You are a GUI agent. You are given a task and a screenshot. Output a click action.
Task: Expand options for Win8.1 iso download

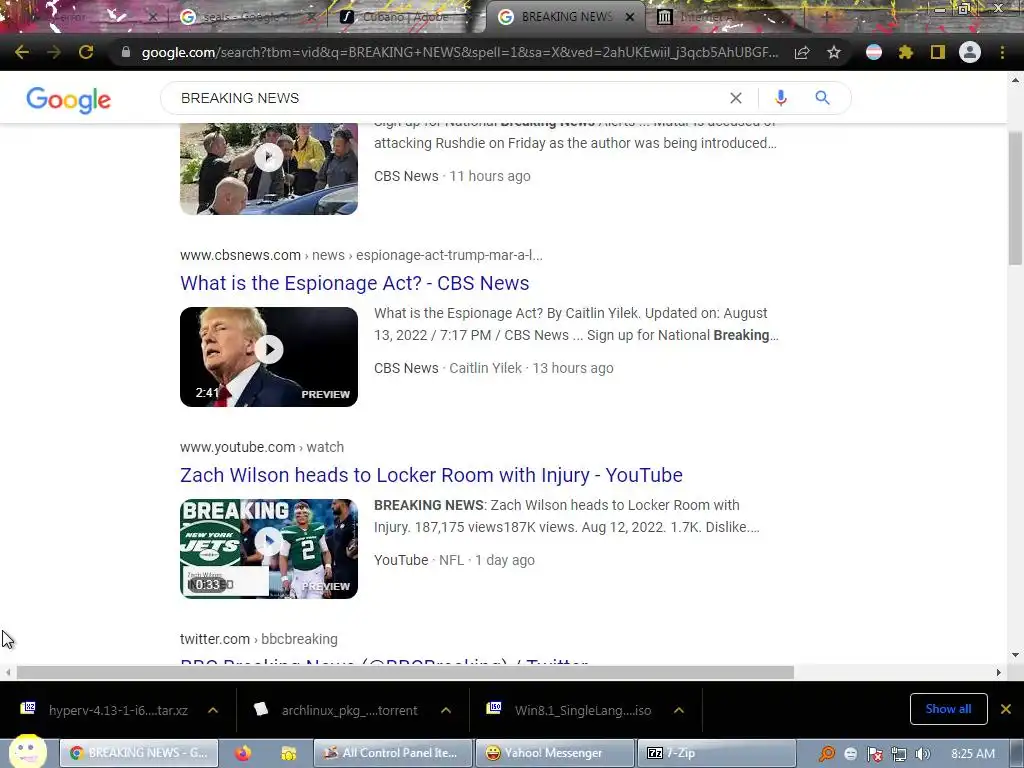pyautogui.click(x=679, y=710)
